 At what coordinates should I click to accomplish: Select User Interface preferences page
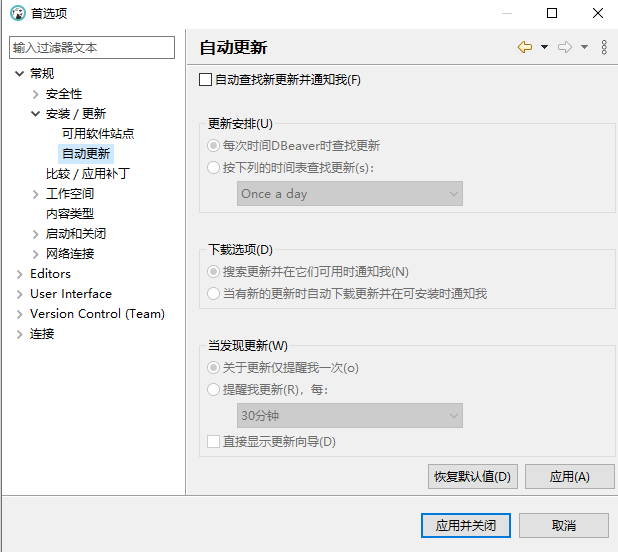[71, 294]
